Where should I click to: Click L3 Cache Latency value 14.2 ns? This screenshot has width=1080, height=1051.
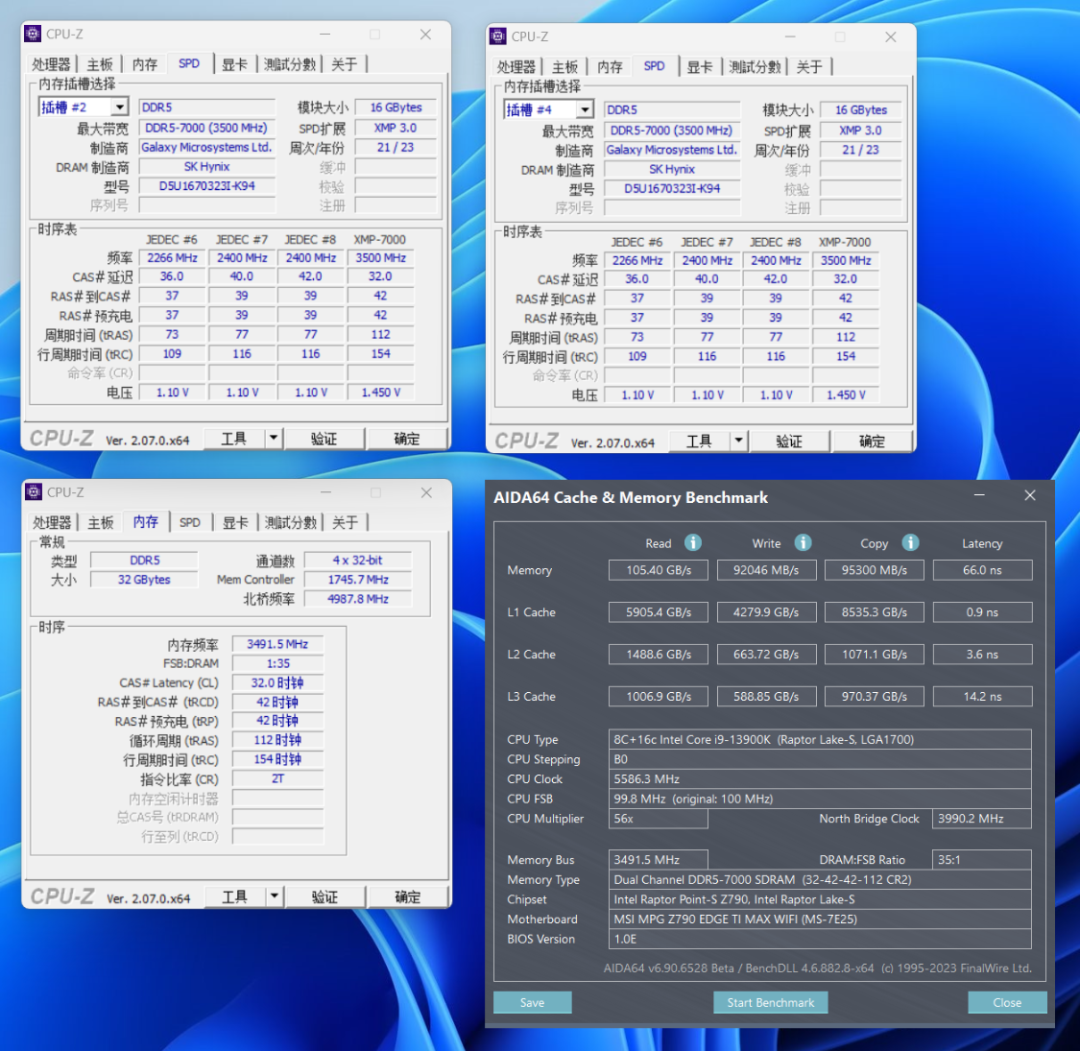click(982, 696)
